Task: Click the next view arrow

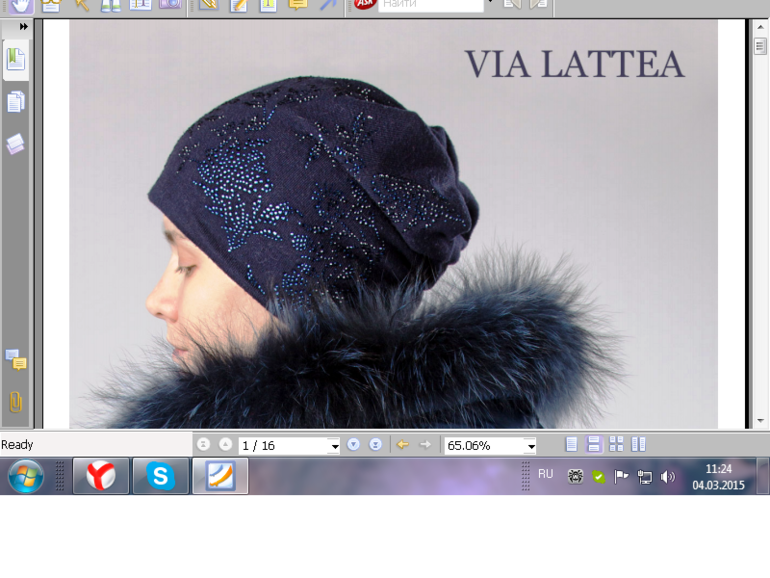Action: [x=426, y=445]
